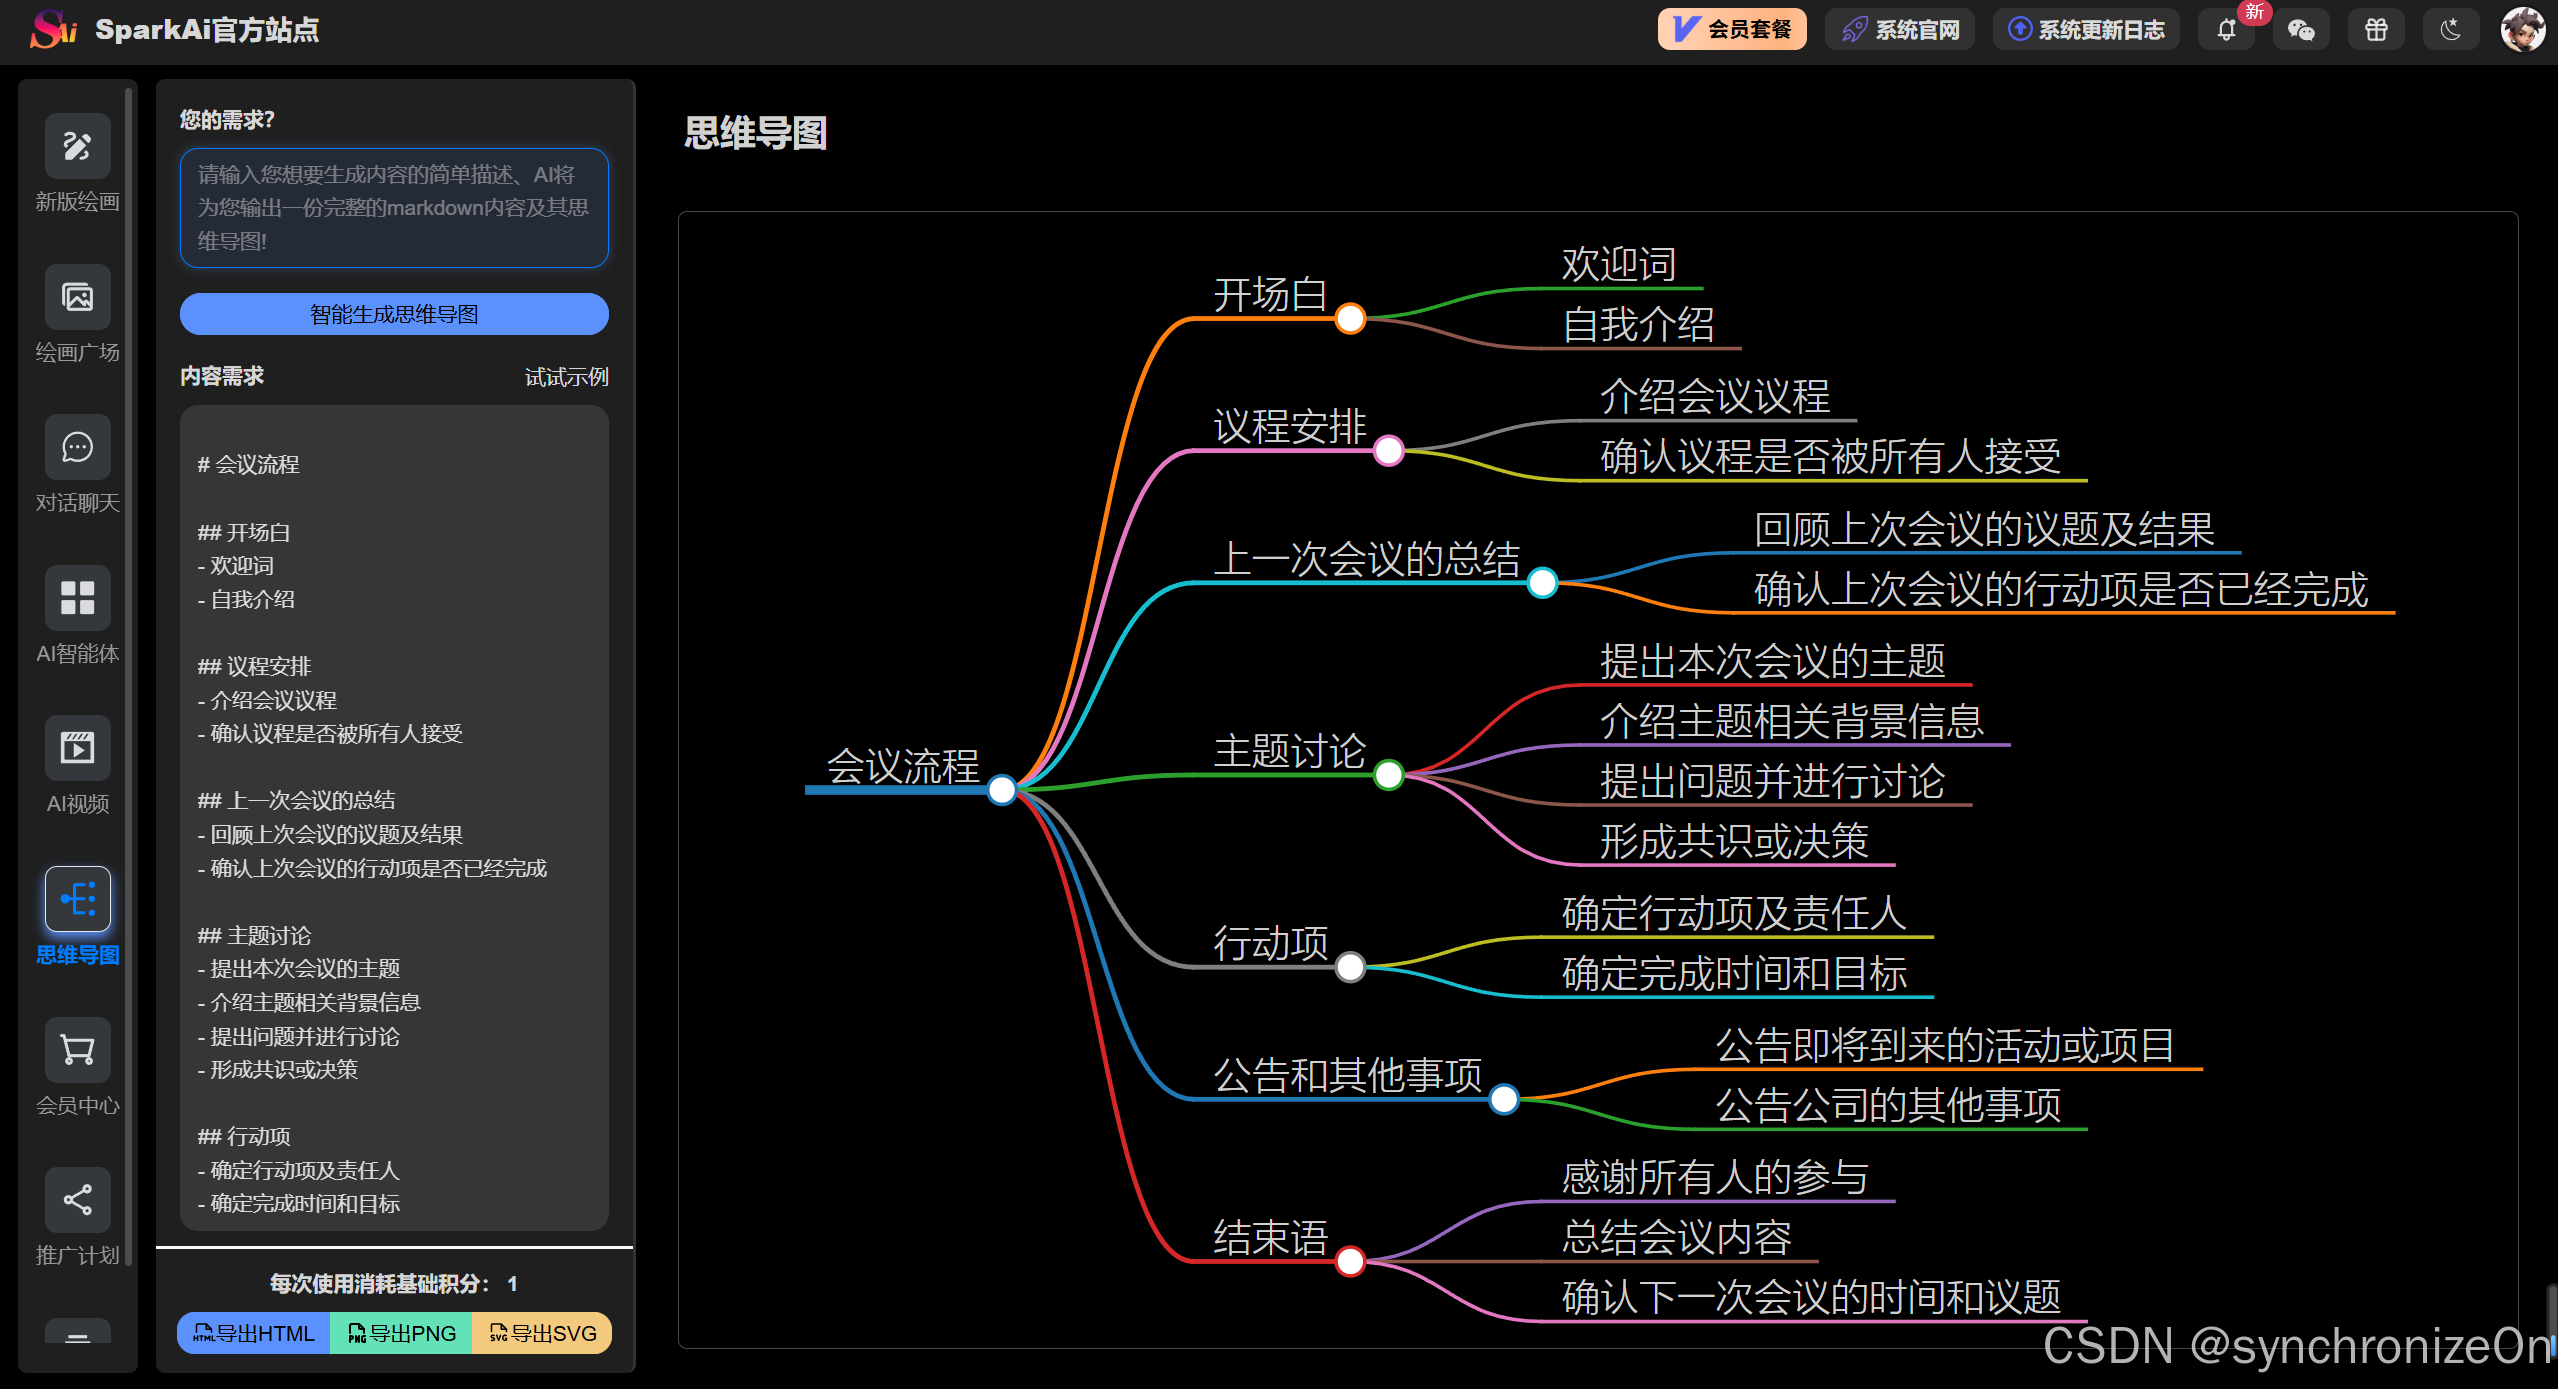
Task: Collapse the 开场白 branch node circle
Action: (x=1350, y=319)
